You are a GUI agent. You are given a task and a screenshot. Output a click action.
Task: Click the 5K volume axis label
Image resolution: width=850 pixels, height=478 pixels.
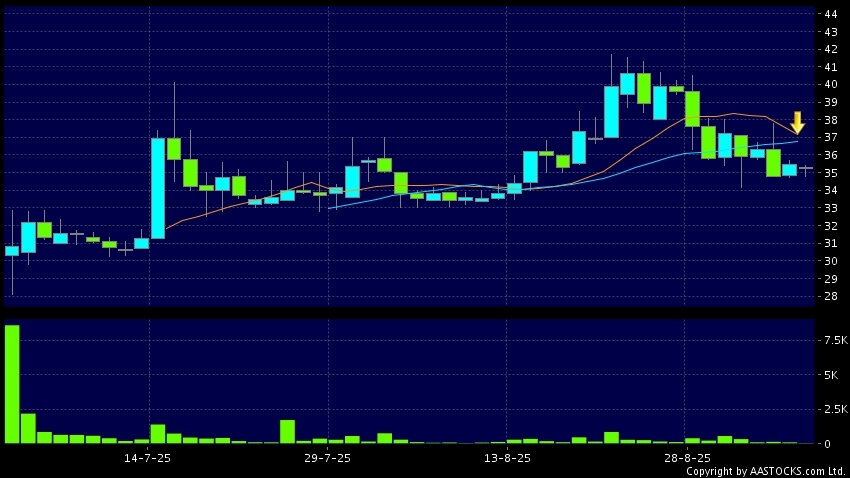pos(831,375)
